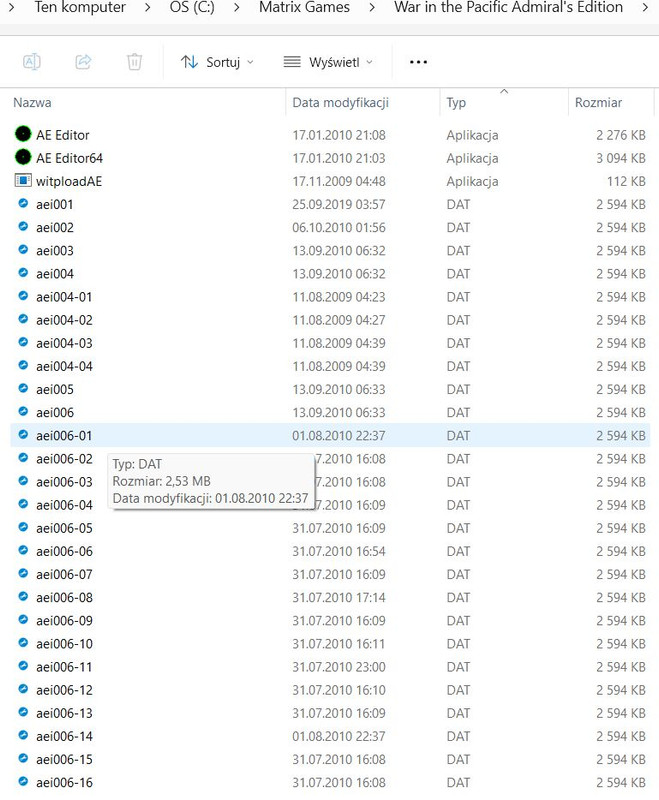Select the aei004 file icon
This screenshot has width=659, height=800.
(x=23, y=272)
